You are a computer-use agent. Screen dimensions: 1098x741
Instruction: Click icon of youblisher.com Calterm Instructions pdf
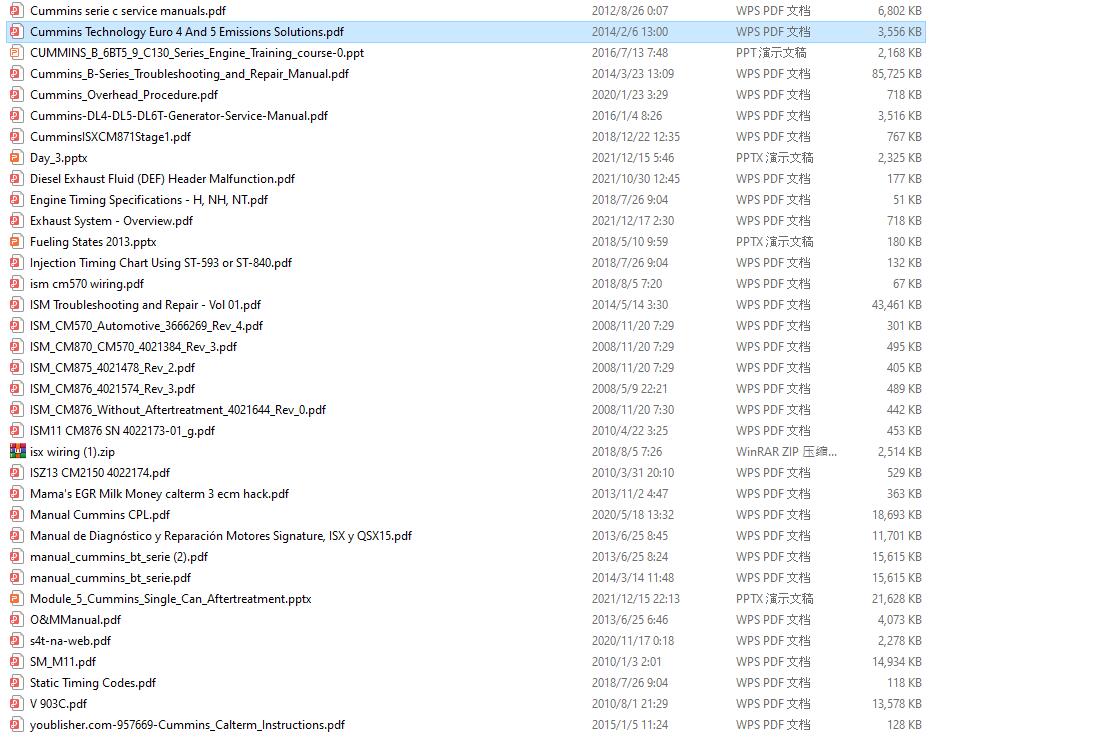point(15,725)
